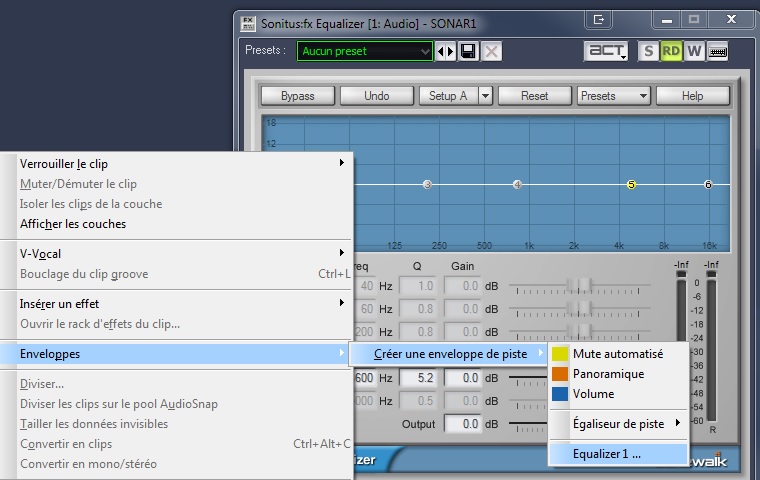Click the Q field showing 1.0
Image resolution: width=760 pixels, height=480 pixels.
point(418,286)
